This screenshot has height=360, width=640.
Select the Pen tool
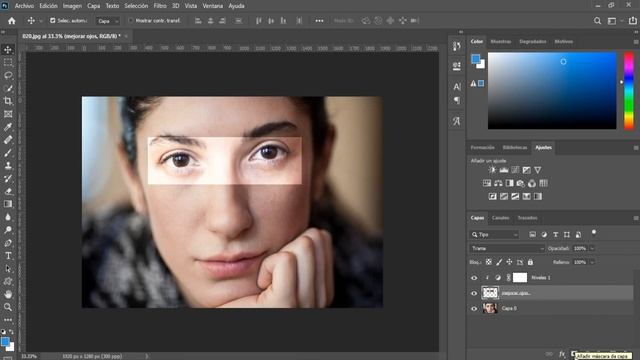click(8, 243)
